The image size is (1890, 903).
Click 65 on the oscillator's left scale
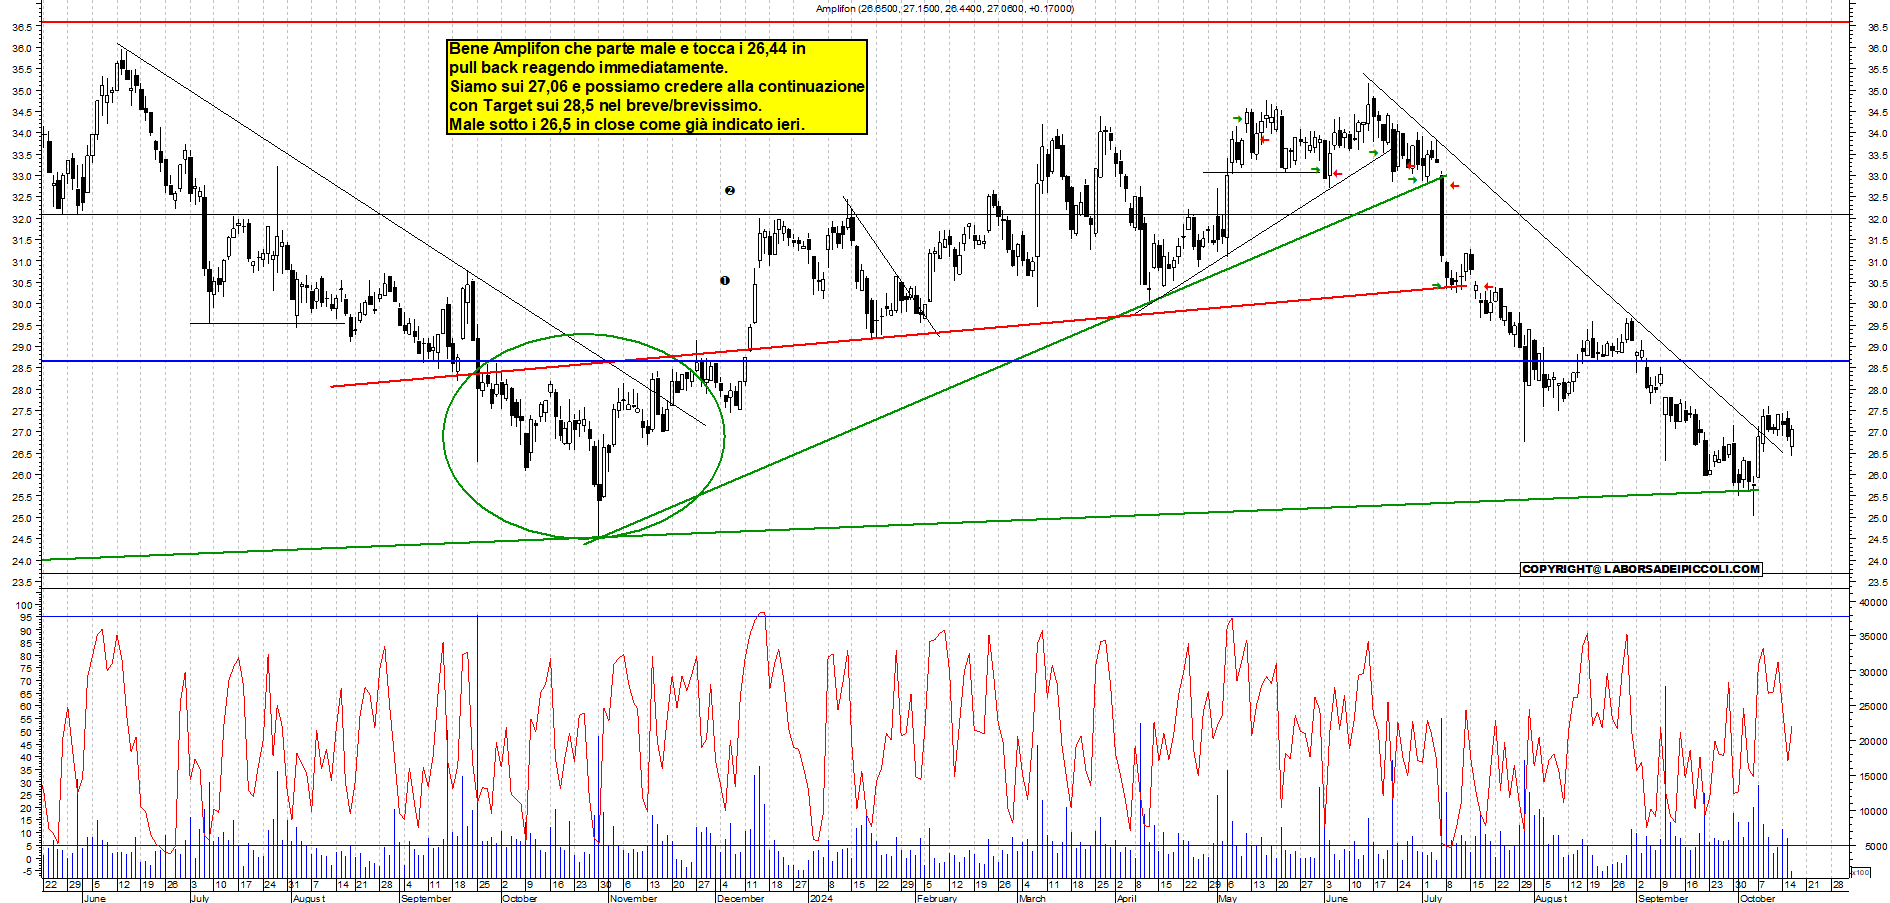pyautogui.click(x=27, y=694)
